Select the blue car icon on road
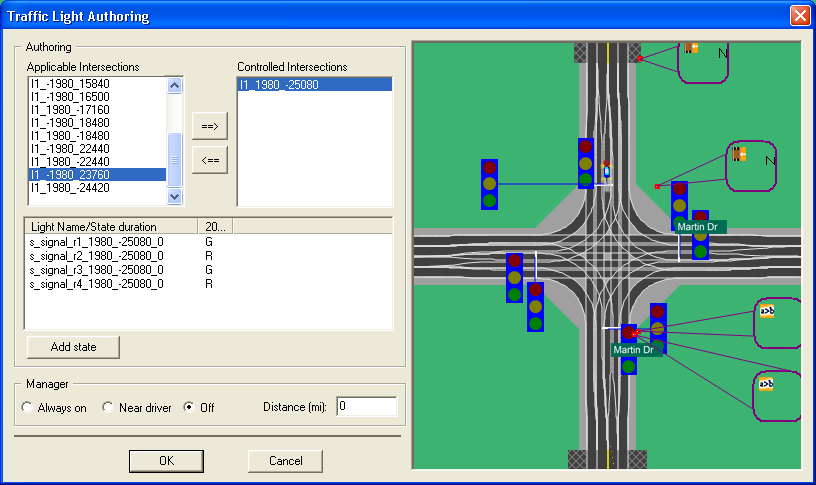816x485 pixels. pyautogui.click(x=606, y=170)
